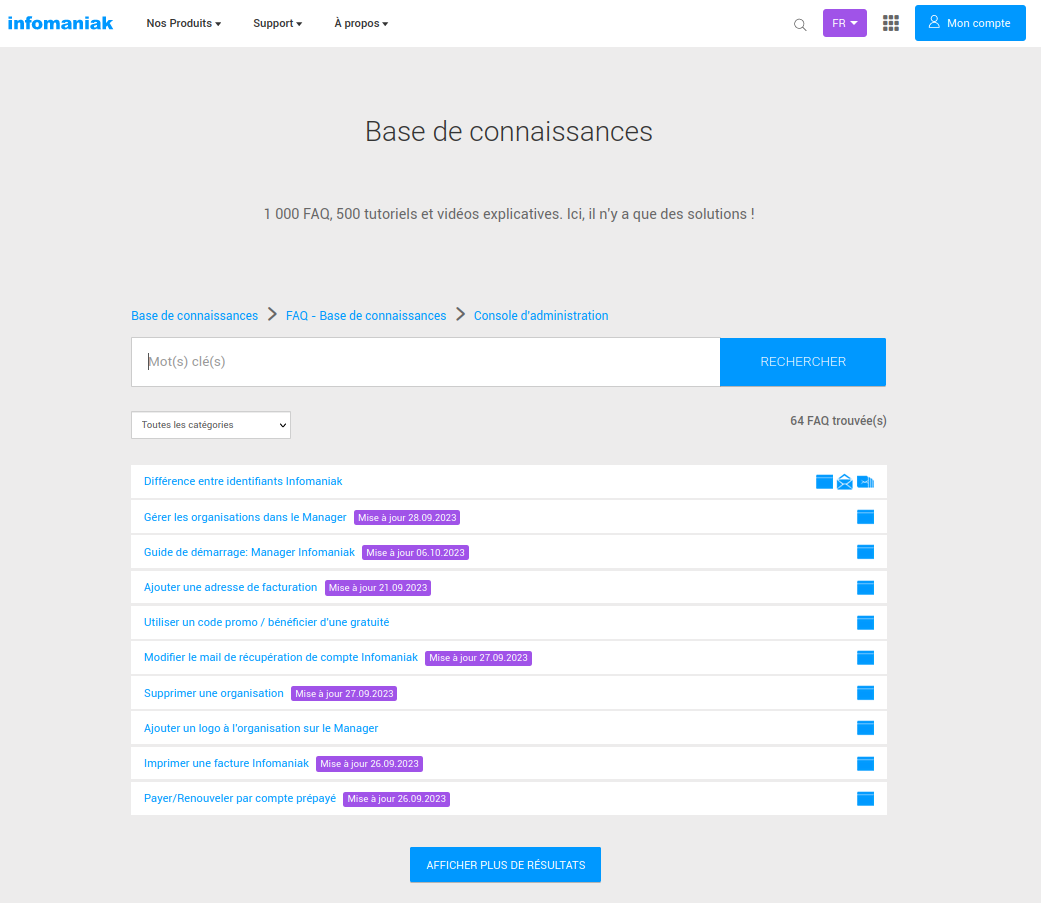The height and width of the screenshot is (903, 1041).
Task: Open the Nos Produits menu
Action: point(184,23)
